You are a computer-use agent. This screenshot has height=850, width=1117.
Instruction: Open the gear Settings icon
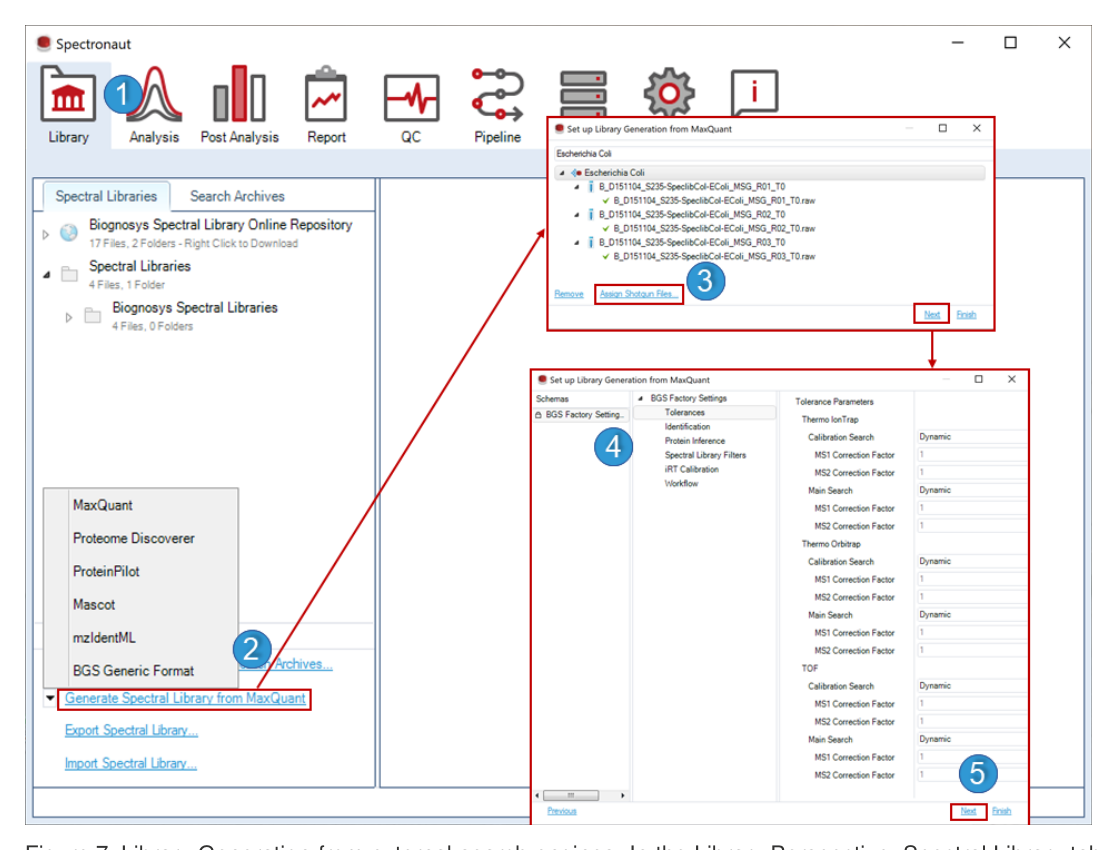[668, 93]
